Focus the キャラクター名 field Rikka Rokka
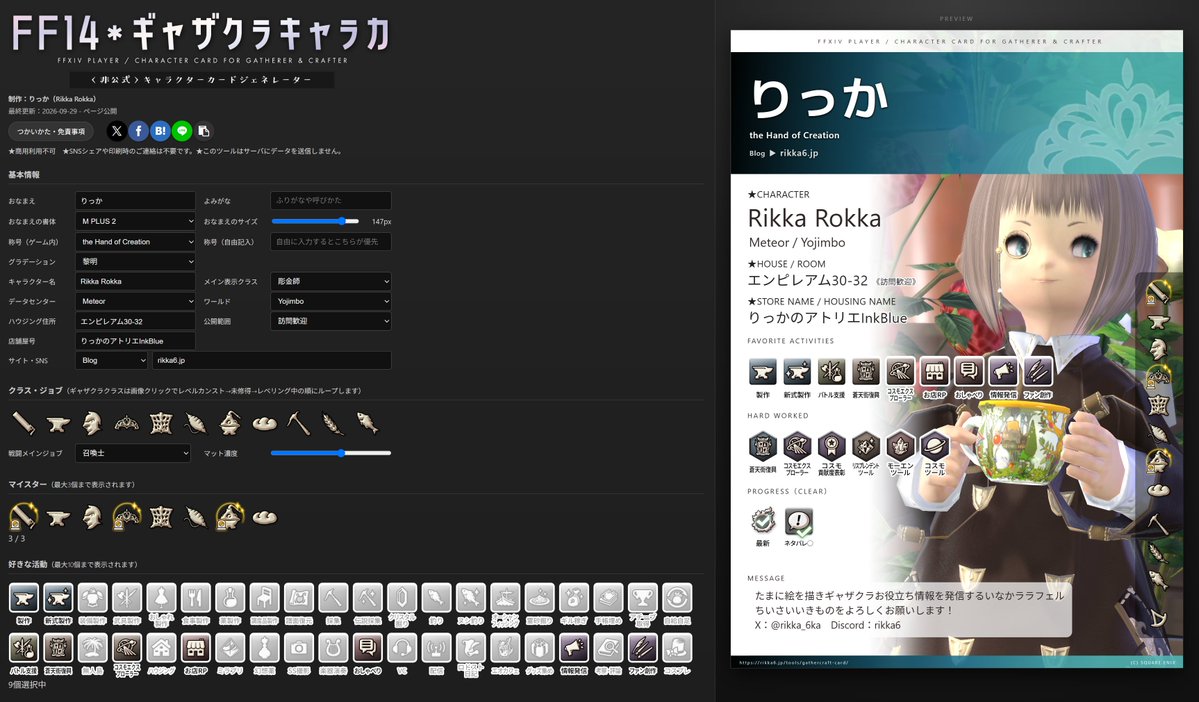Viewport: 1199px width, 702px height. (135, 281)
